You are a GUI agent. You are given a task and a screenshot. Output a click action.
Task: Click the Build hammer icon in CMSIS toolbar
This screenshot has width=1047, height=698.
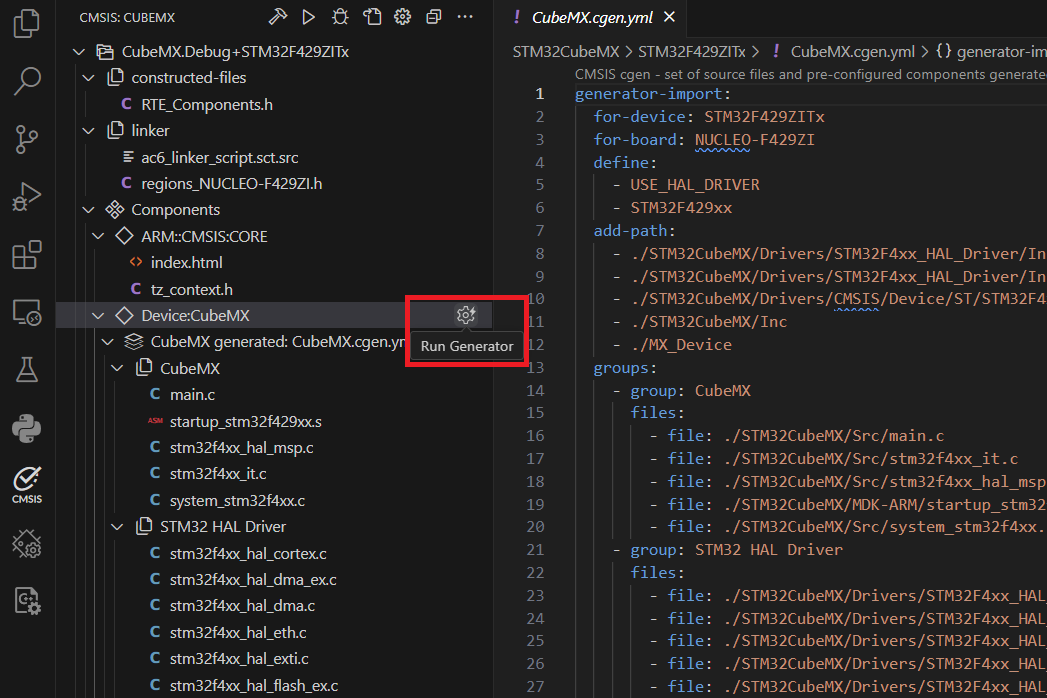[x=277, y=17]
